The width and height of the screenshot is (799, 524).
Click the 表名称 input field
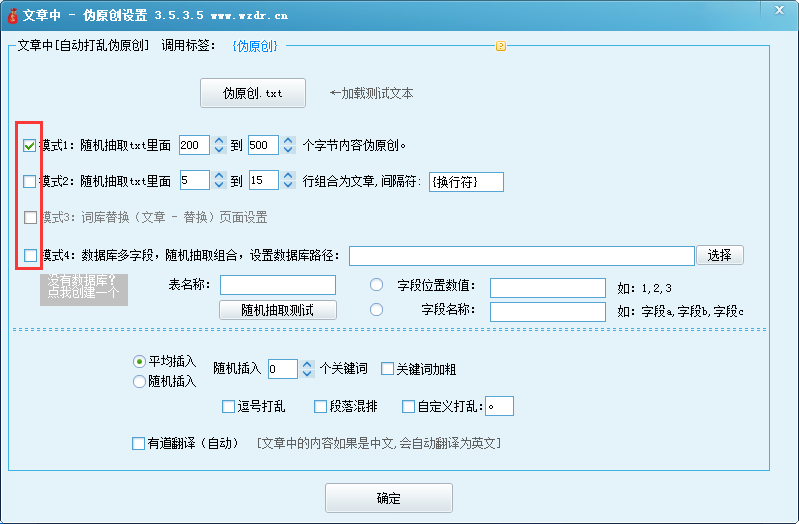click(278, 285)
